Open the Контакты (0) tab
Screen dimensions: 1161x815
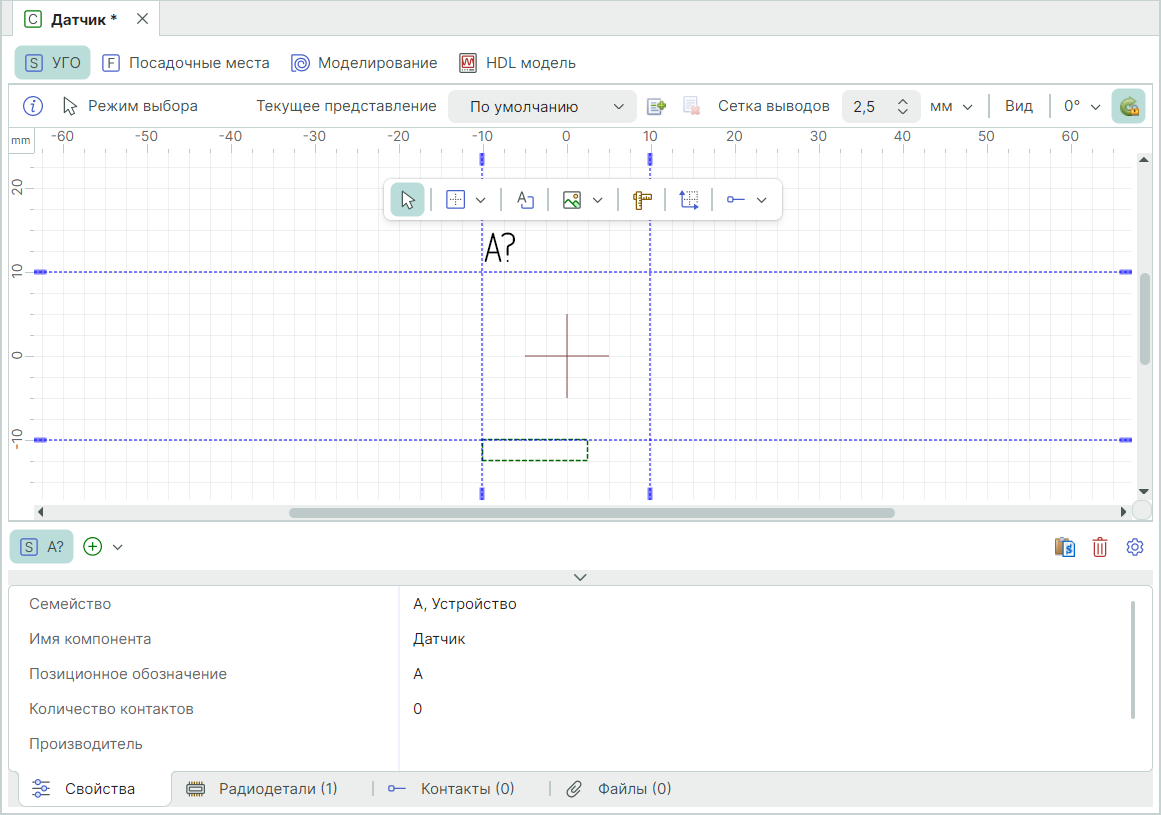[452, 788]
